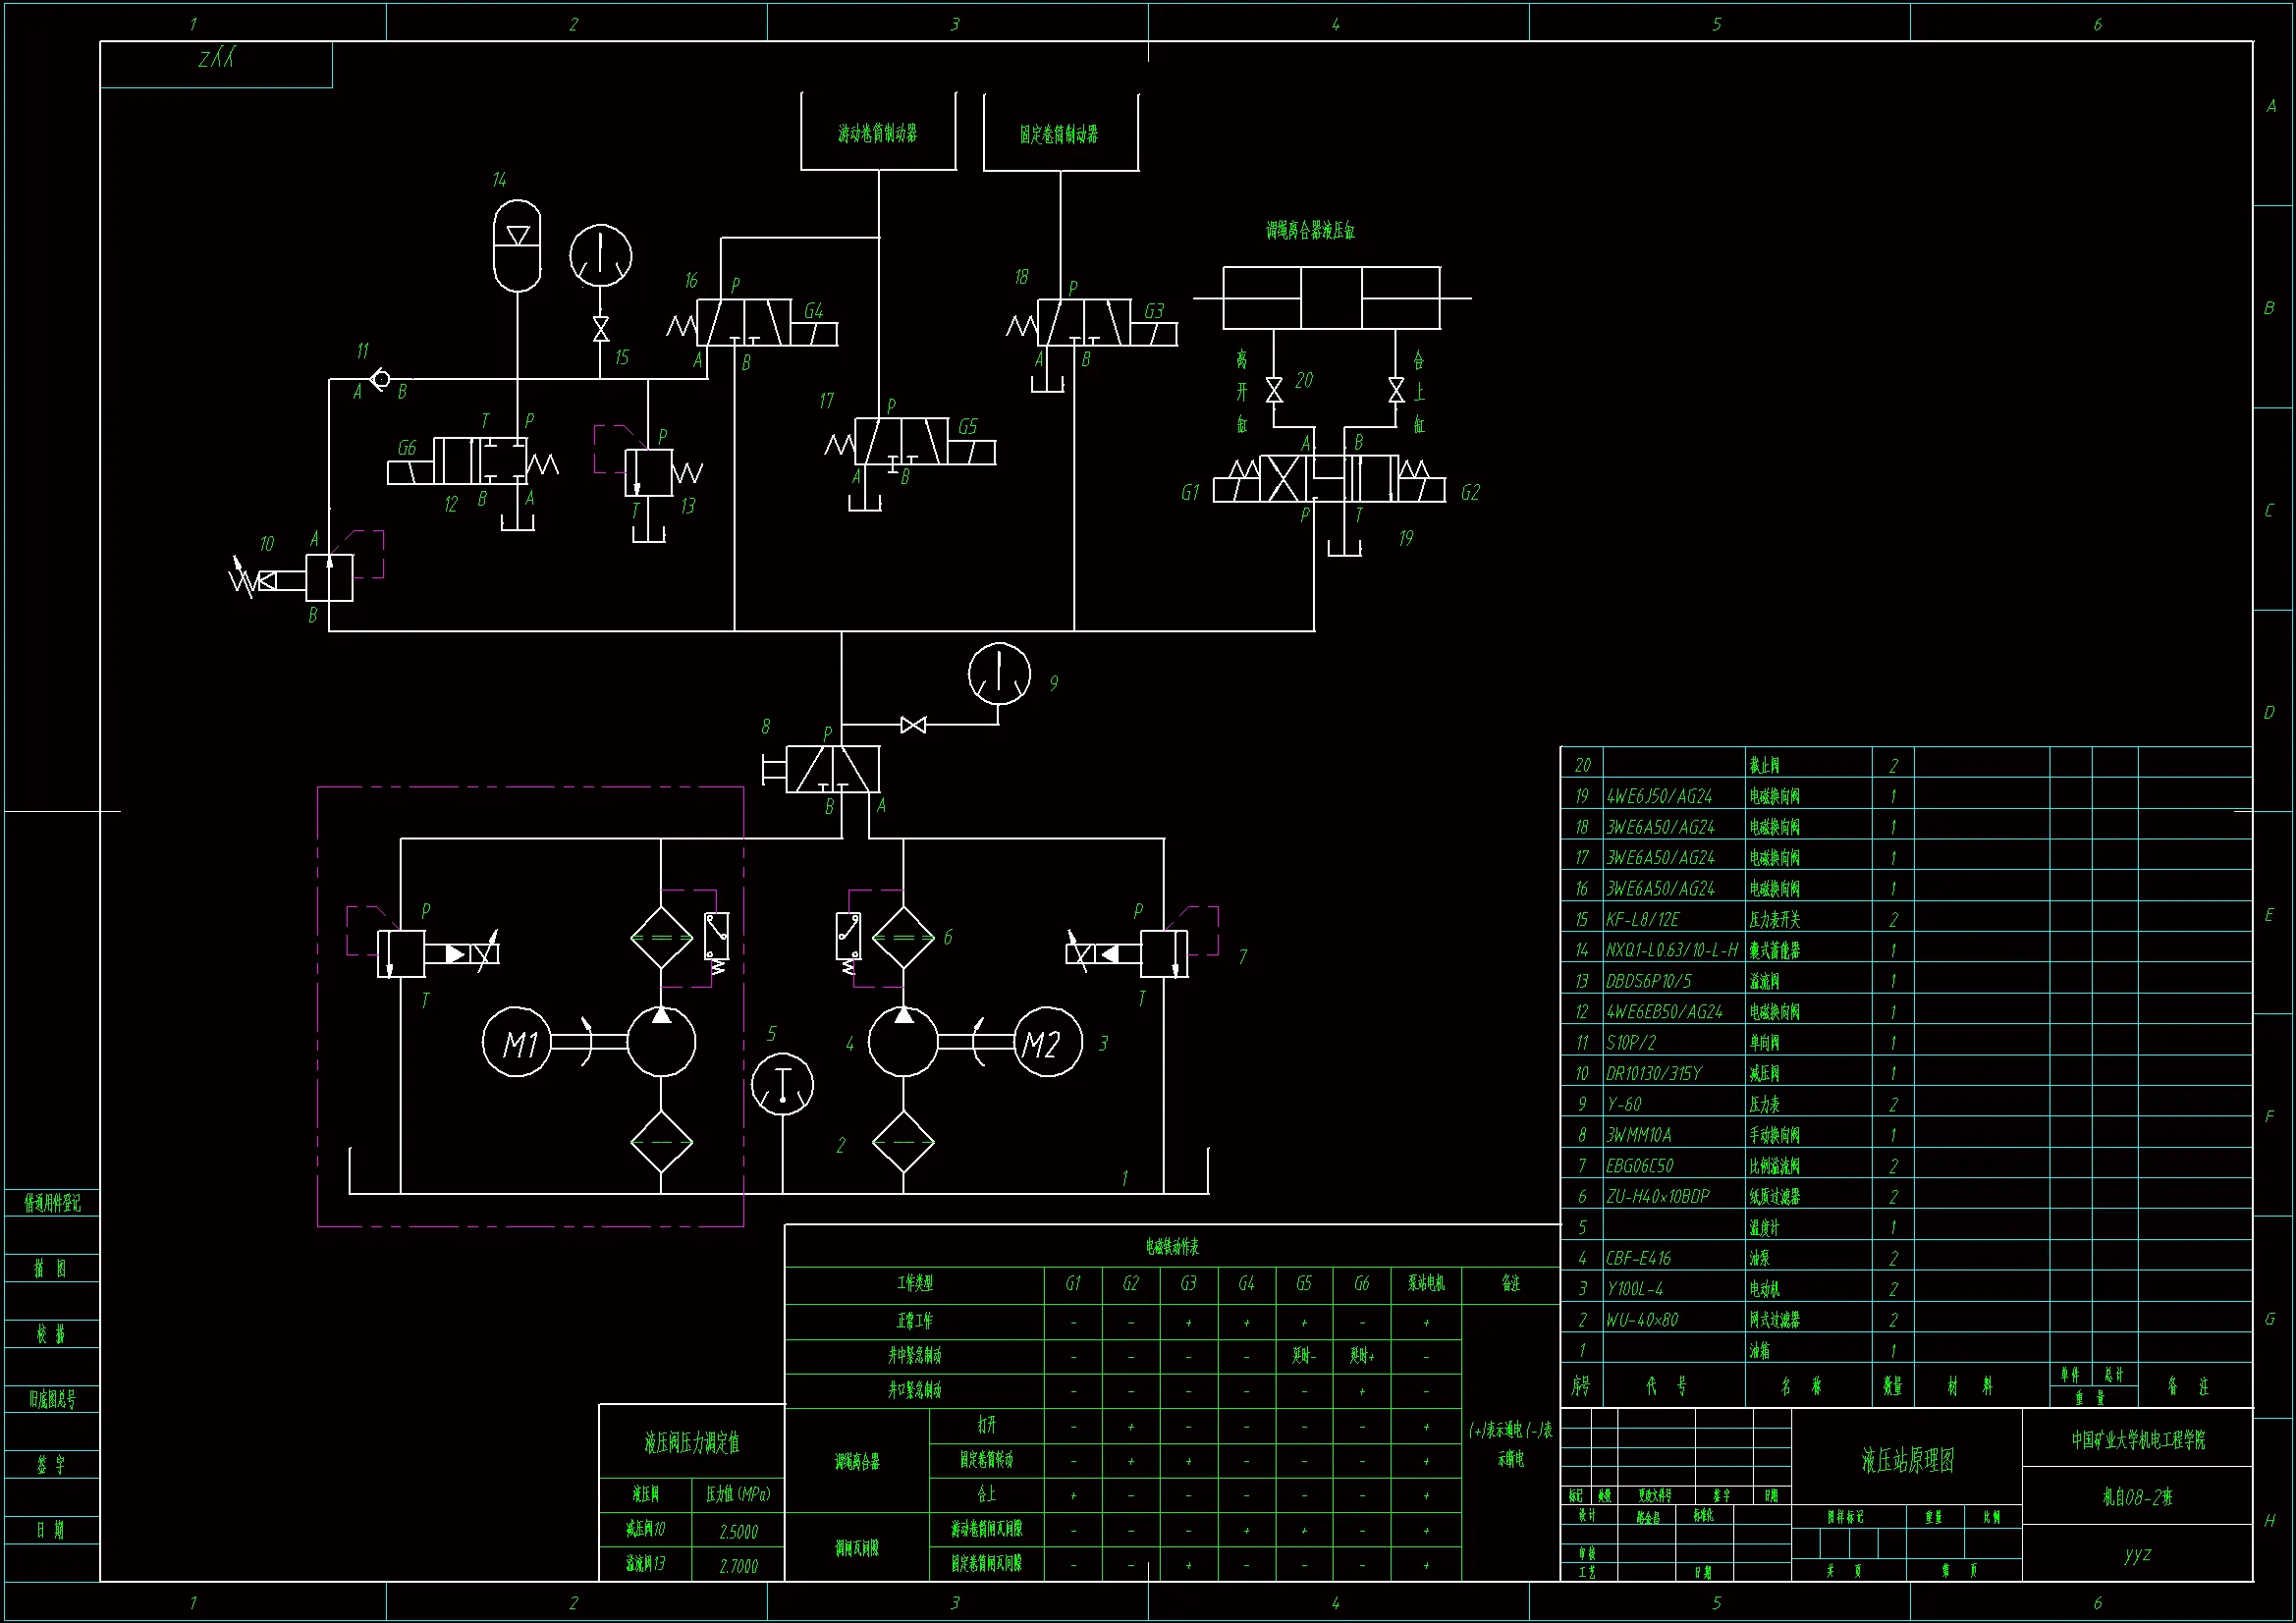
Task: Select the thermometer gauge symbol numbered 5
Action: pyautogui.click(x=782, y=1085)
